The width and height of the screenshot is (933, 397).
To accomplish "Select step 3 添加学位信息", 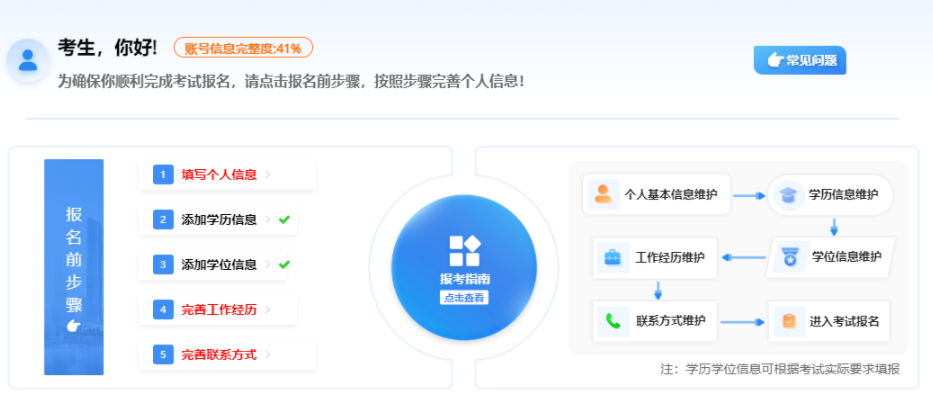I will coord(212,264).
